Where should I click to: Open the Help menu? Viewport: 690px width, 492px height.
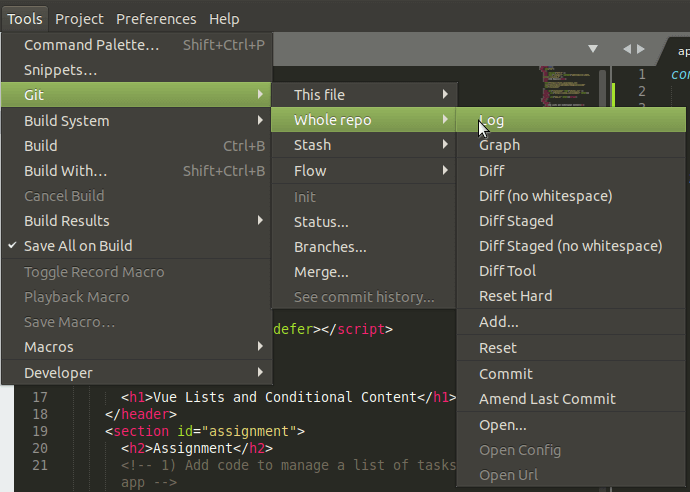pos(224,19)
